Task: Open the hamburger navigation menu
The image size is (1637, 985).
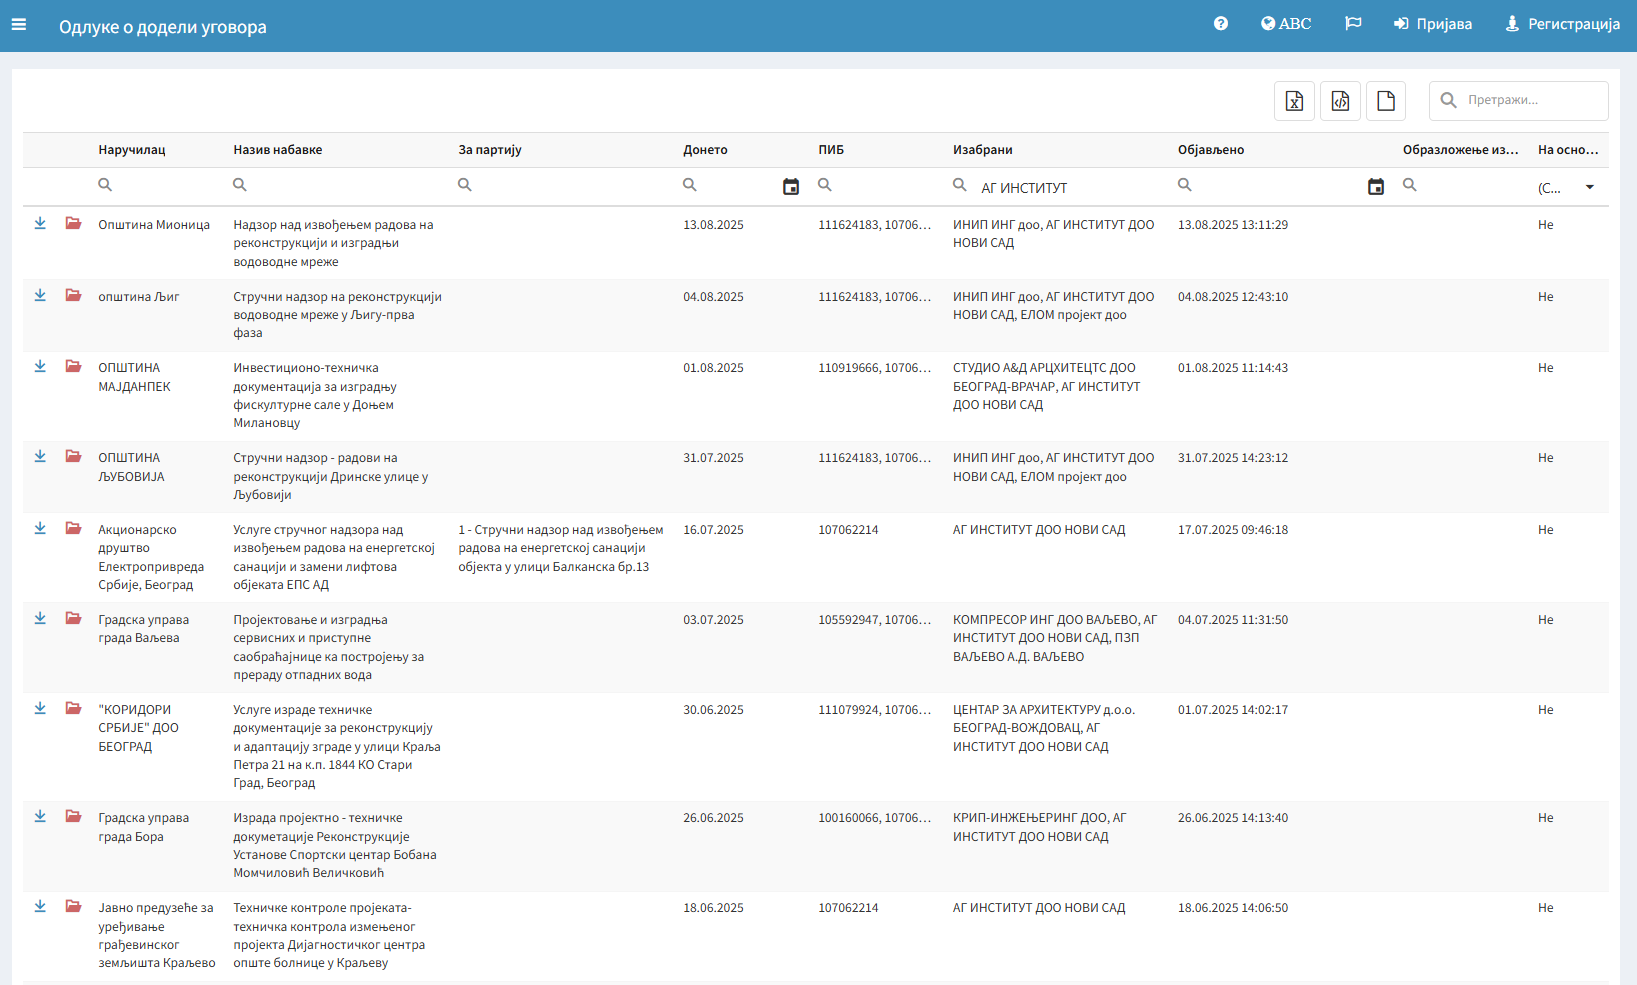Action: 19,25
